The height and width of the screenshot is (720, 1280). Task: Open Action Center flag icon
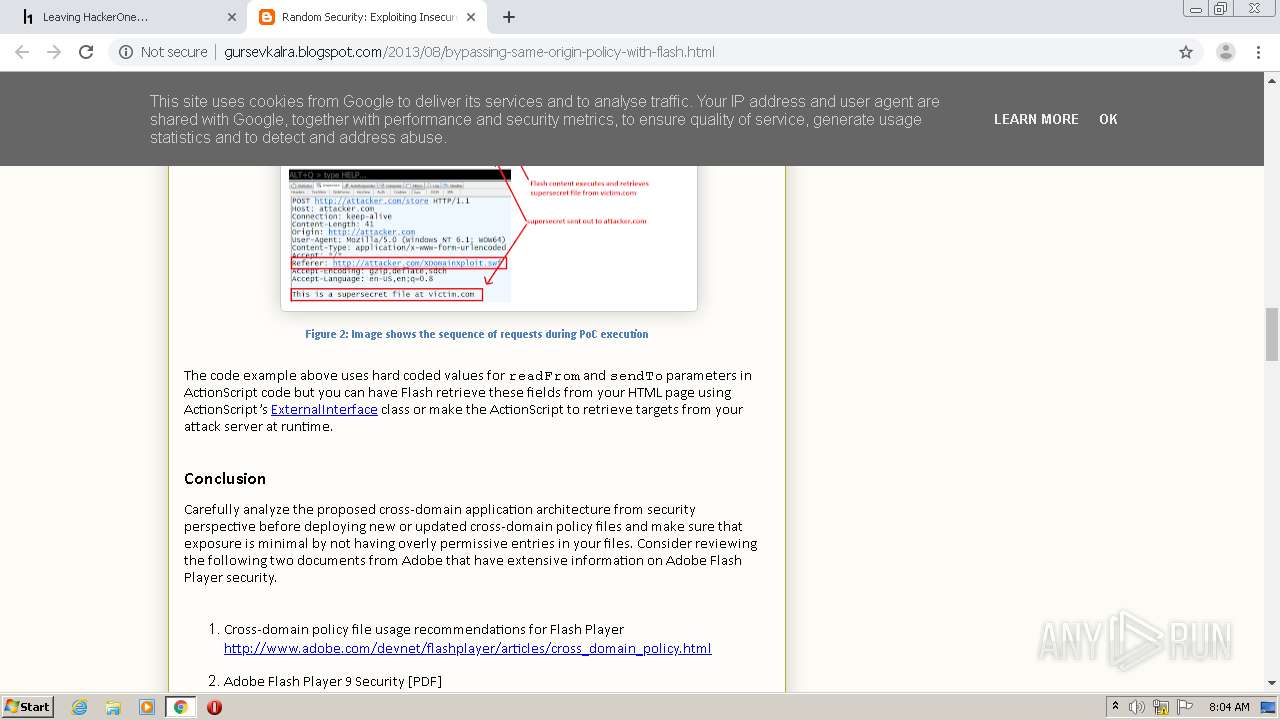click(1185, 707)
